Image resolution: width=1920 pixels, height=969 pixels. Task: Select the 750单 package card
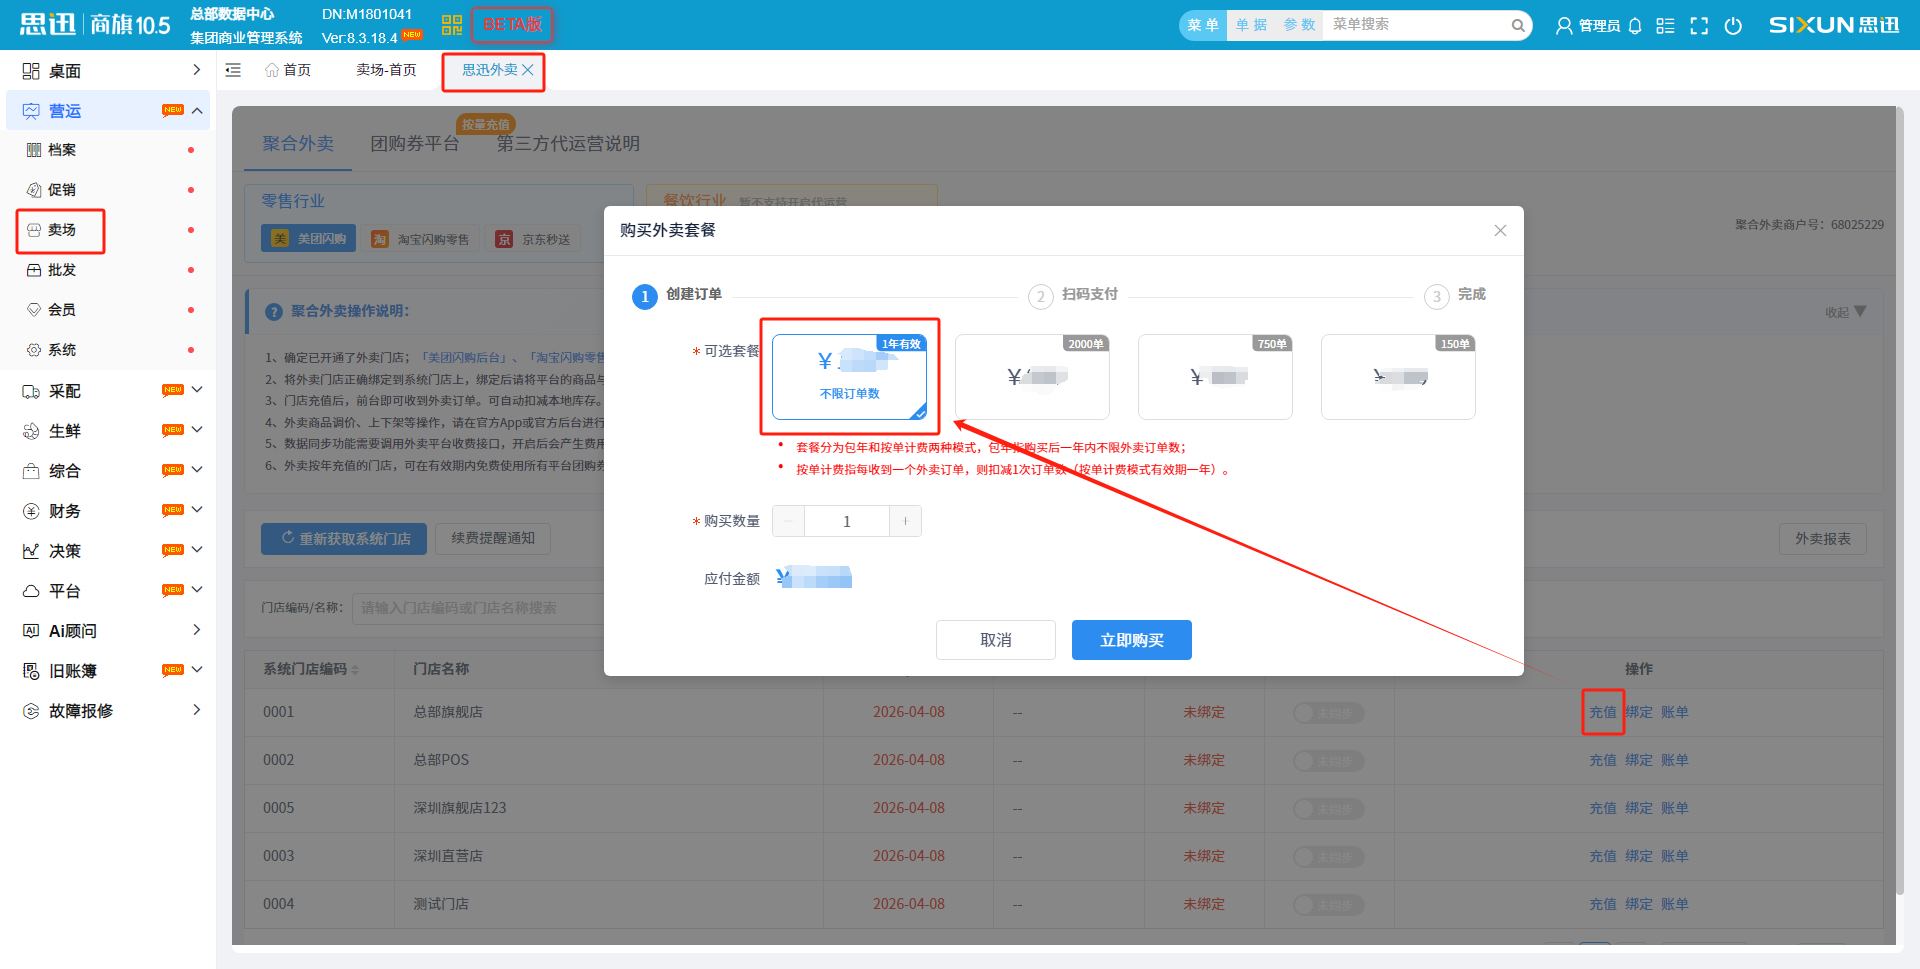(x=1215, y=377)
